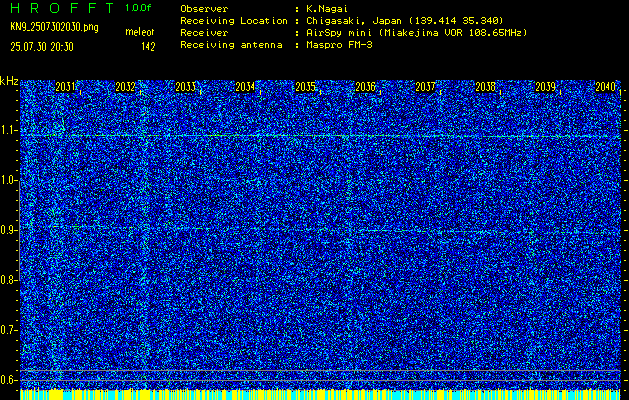Image resolution: width=629 pixels, height=400 pixels.
Task: Click the yellow-cyan signal level strip at bottom
Action: [x=321, y=394]
